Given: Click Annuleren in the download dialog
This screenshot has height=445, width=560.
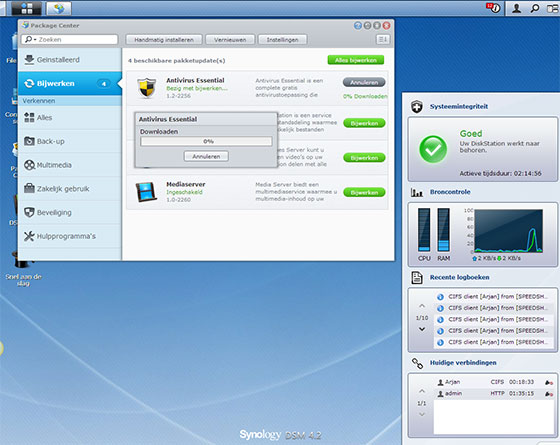Looking at the screenshot, I should (206, 156).
